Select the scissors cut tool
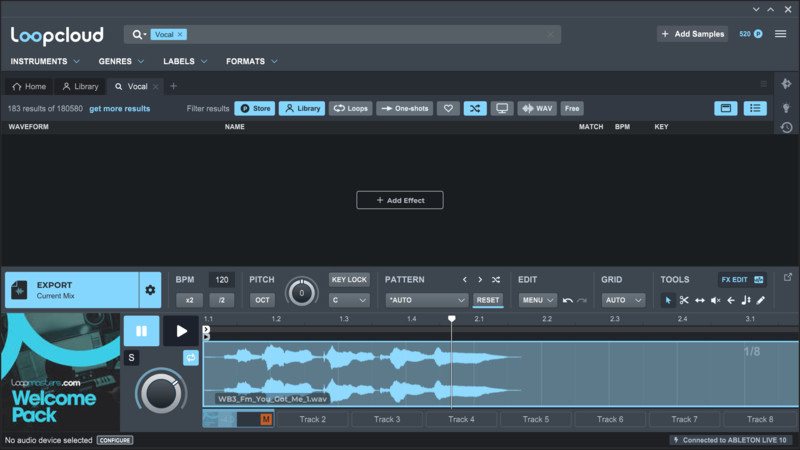 [684, 300]
